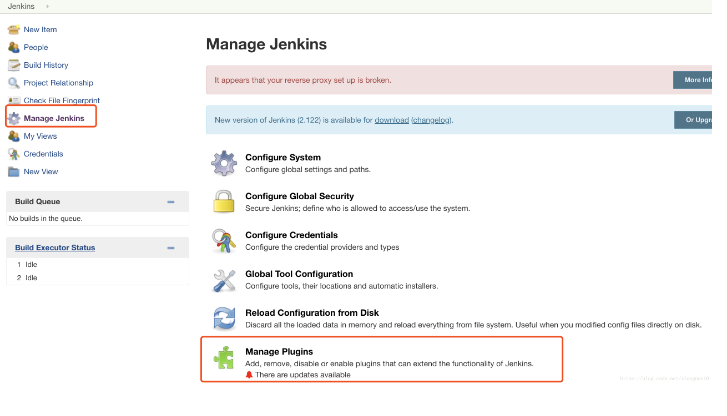This screenshot has height=416, width=727.
Task: Select Manage Jenkins in sidebar
Action: (54, 118)
